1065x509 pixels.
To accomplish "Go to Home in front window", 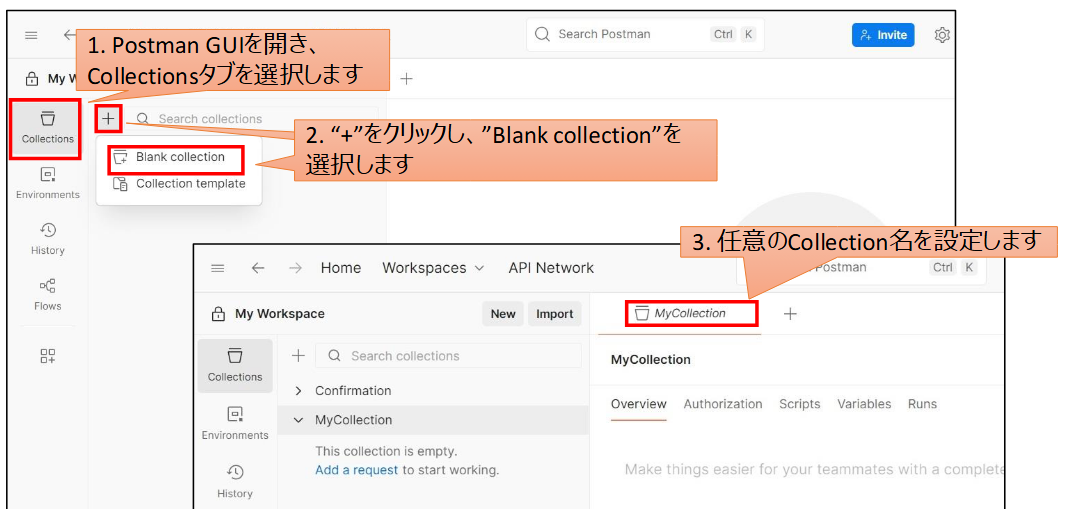I will [x=340, y=268].
